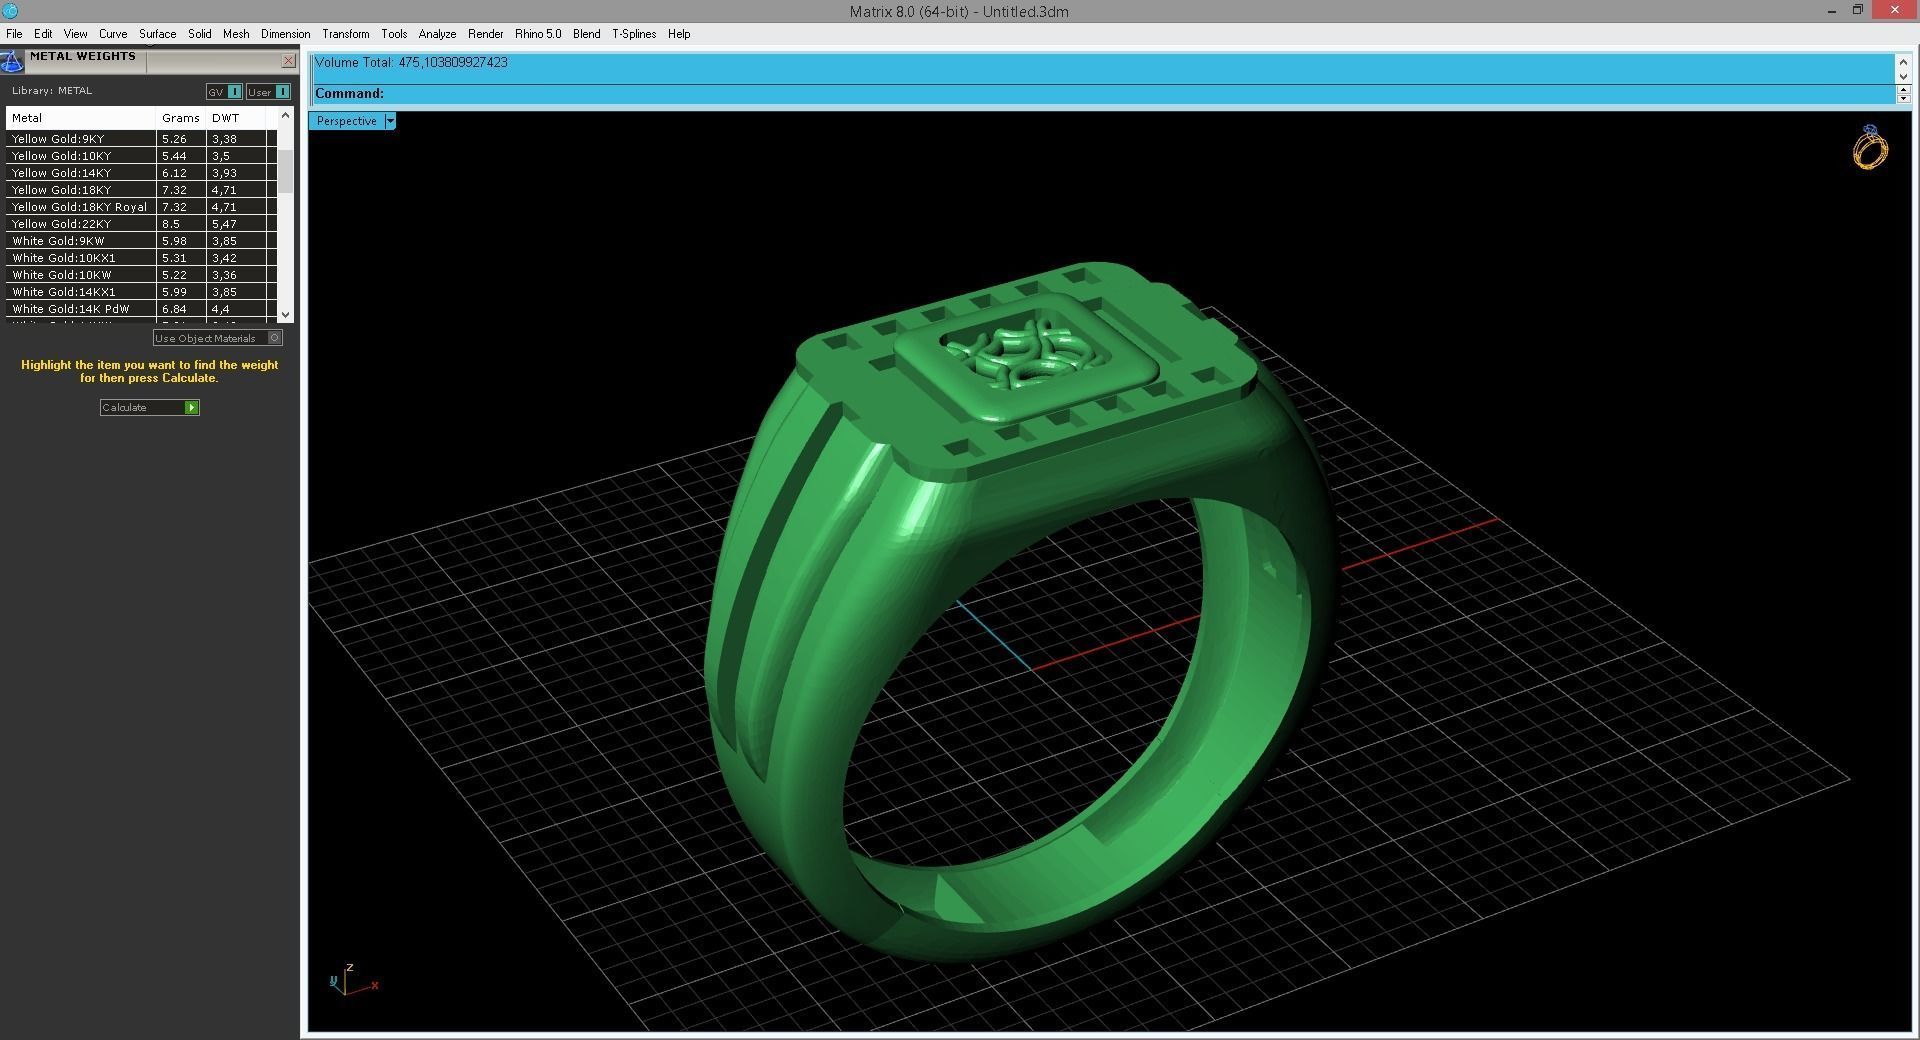Image resolution: width=1920 pixels, height=1040 pixels.
Task: Select the Yellow Gold:18KY row
Action: pyautogui.click(x=141, y=190)
